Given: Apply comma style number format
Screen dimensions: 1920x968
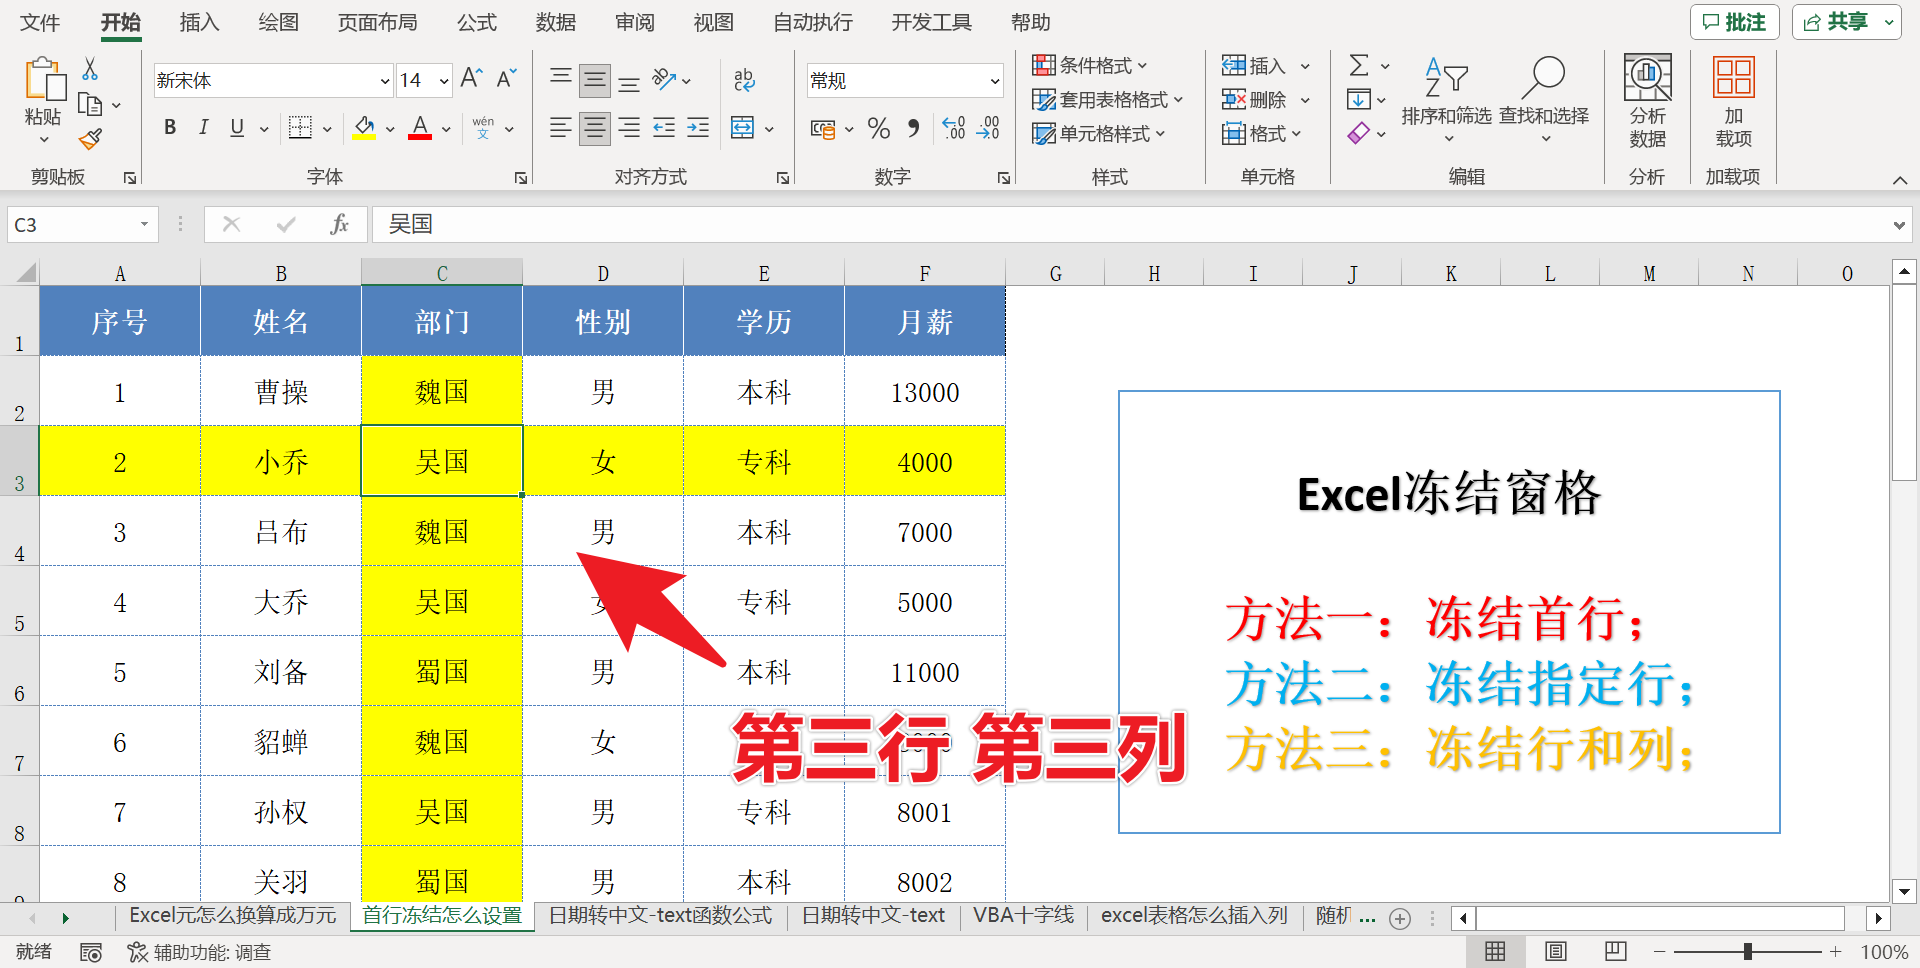Looking at the screenshot, I should click(913, 128).
